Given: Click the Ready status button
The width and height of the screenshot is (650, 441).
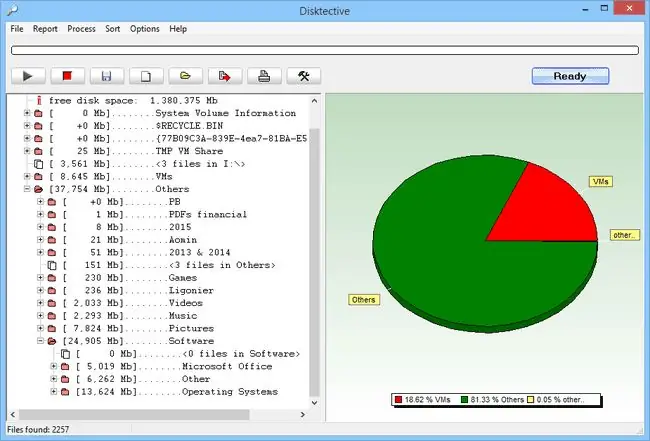Looking at the screenshot, I should coord(570,76).
